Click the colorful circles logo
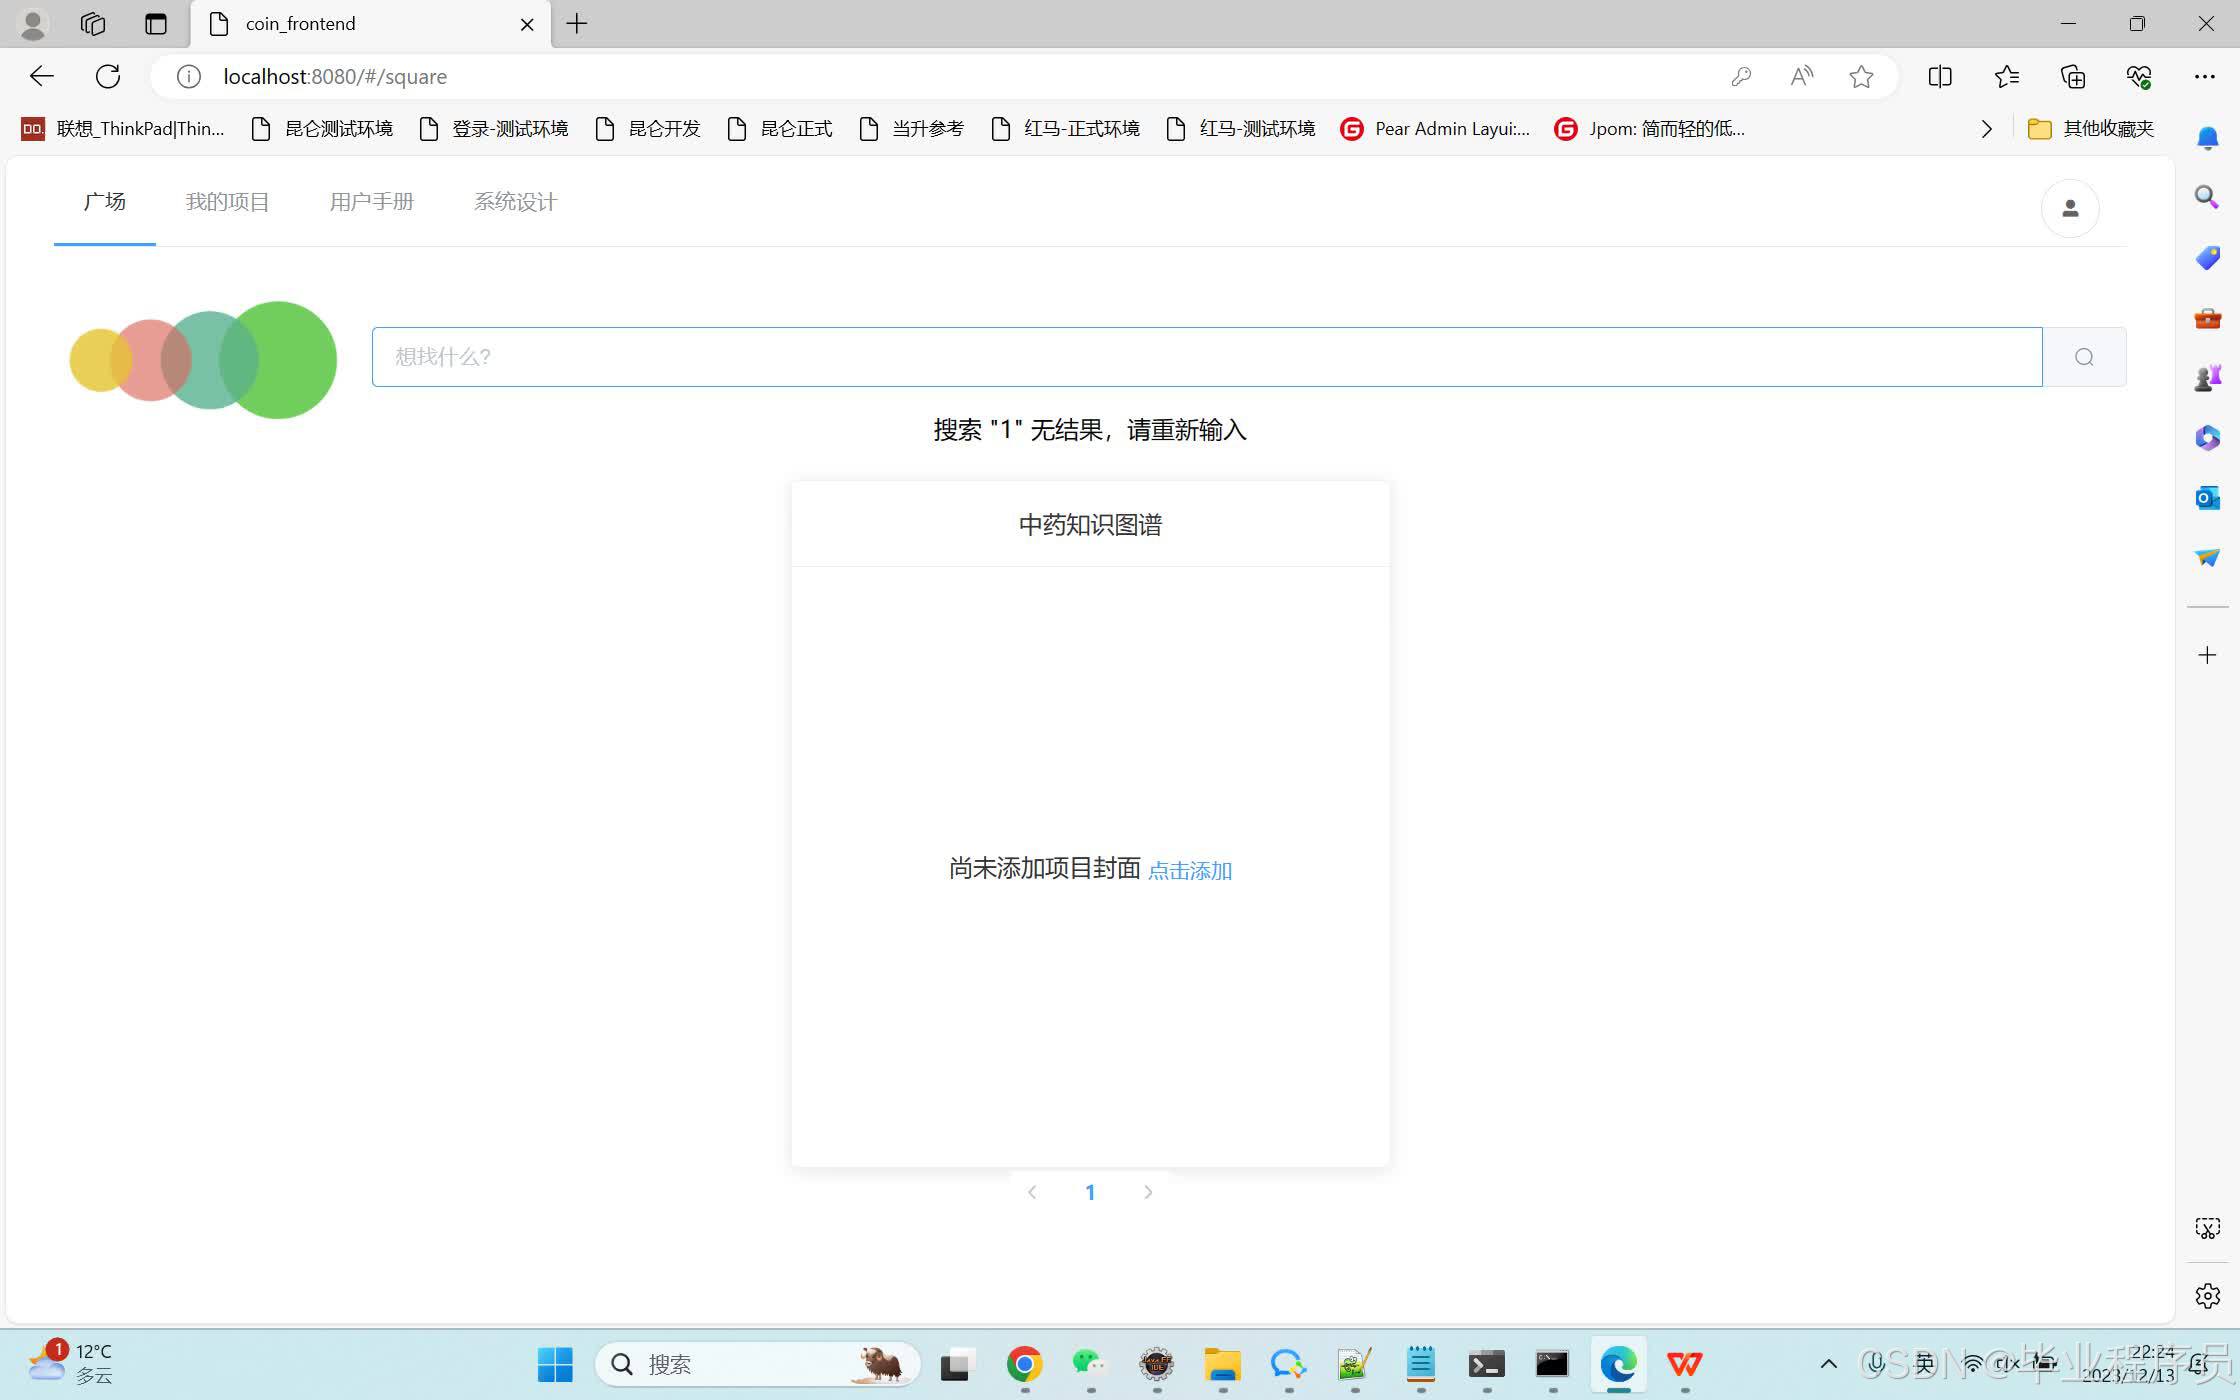Screen dimensions: 2240x1400 pyautogui.click(x=203, y=360)
